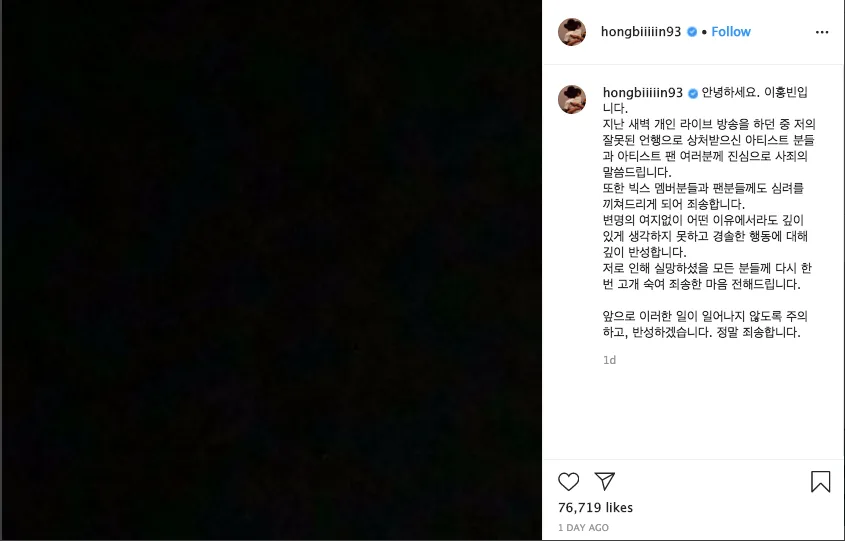
Task: Click the profile avatar beside the caption
Action: (572, 99)
